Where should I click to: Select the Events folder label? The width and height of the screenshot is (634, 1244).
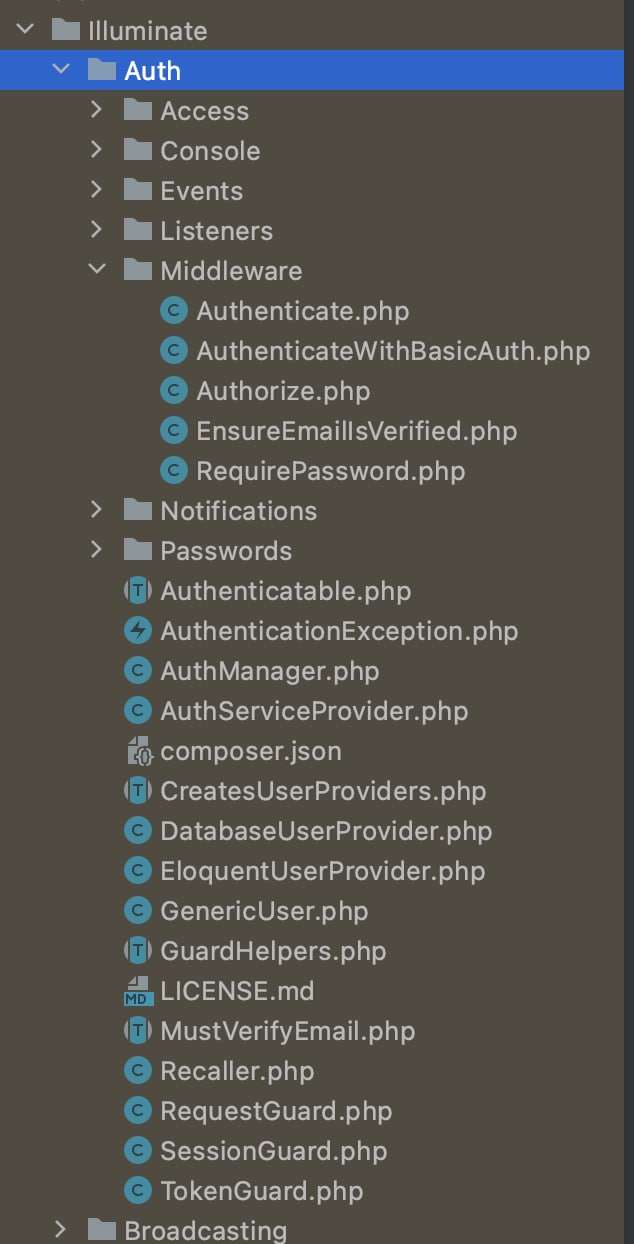tap(201, 191)
